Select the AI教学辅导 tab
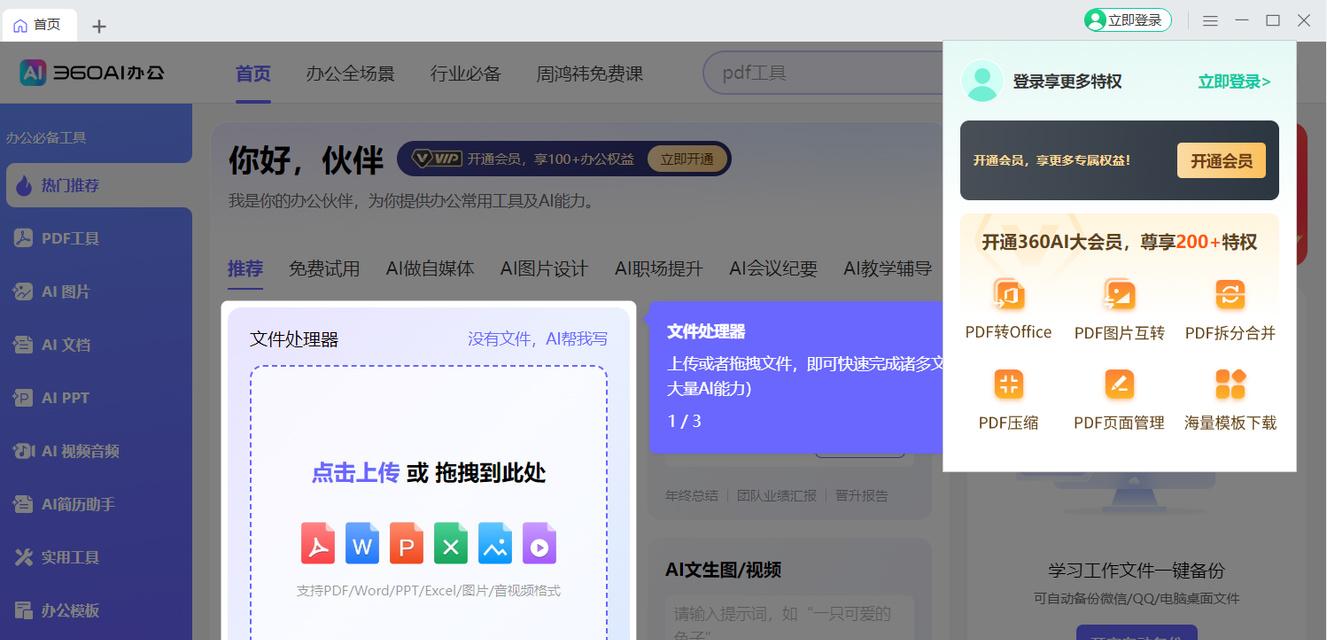 click(x=888, y=268)
